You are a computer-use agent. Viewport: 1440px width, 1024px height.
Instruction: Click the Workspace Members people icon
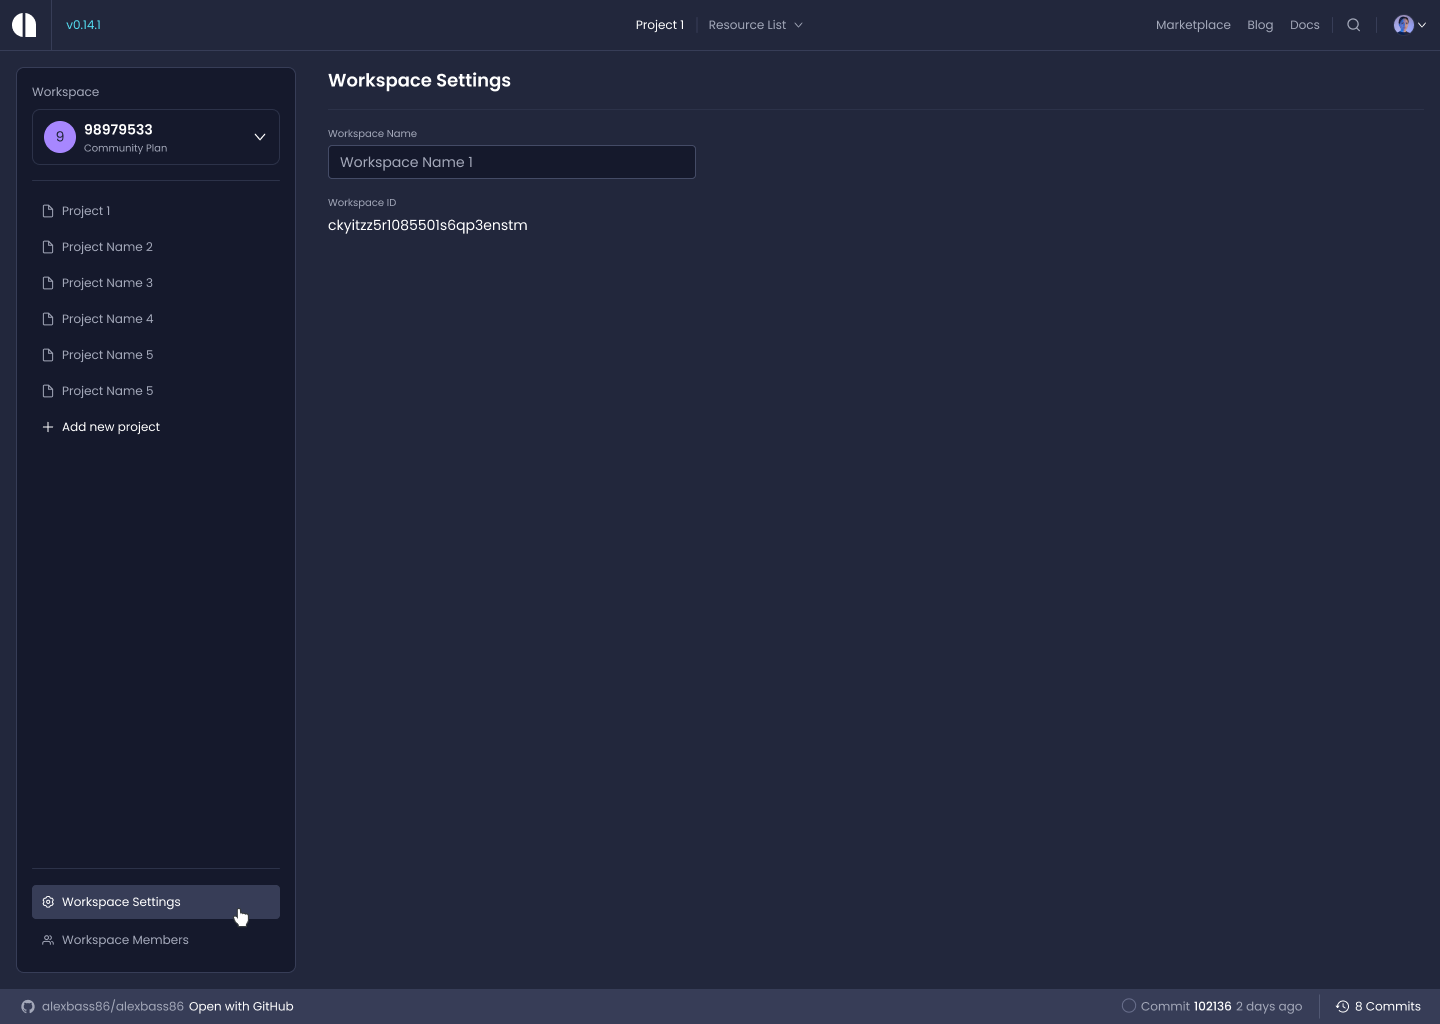pyautogui.click(x=48, y=940)
